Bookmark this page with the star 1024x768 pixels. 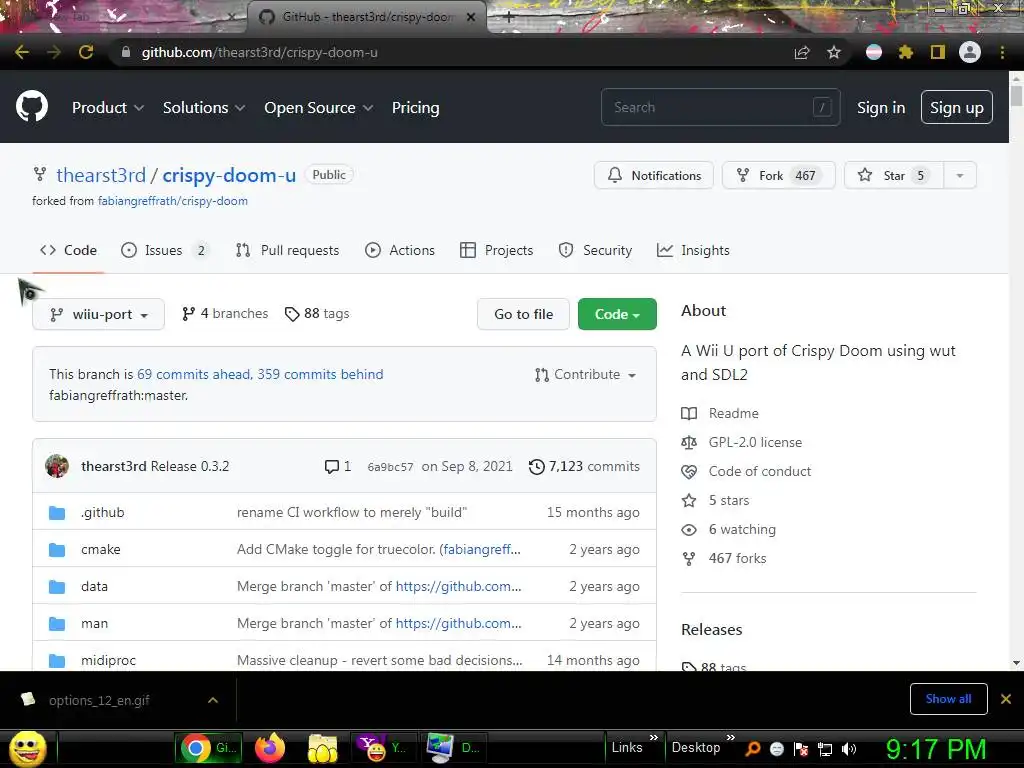(x=834, y=52)
